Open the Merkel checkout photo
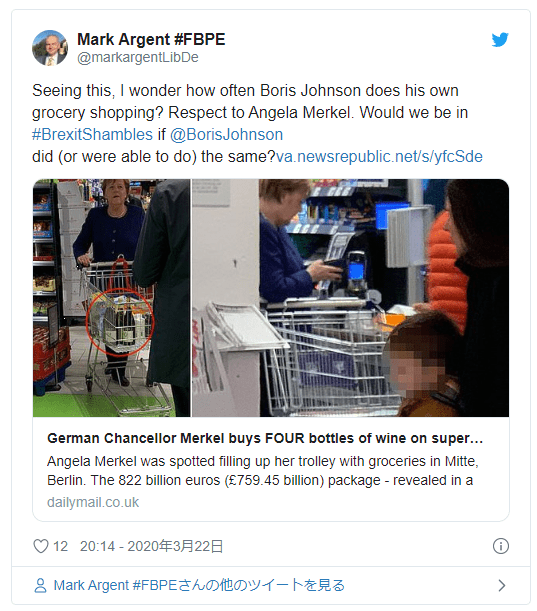Image resolution: width=537 pixels, height=611 pixels. (x=351, y=298)
